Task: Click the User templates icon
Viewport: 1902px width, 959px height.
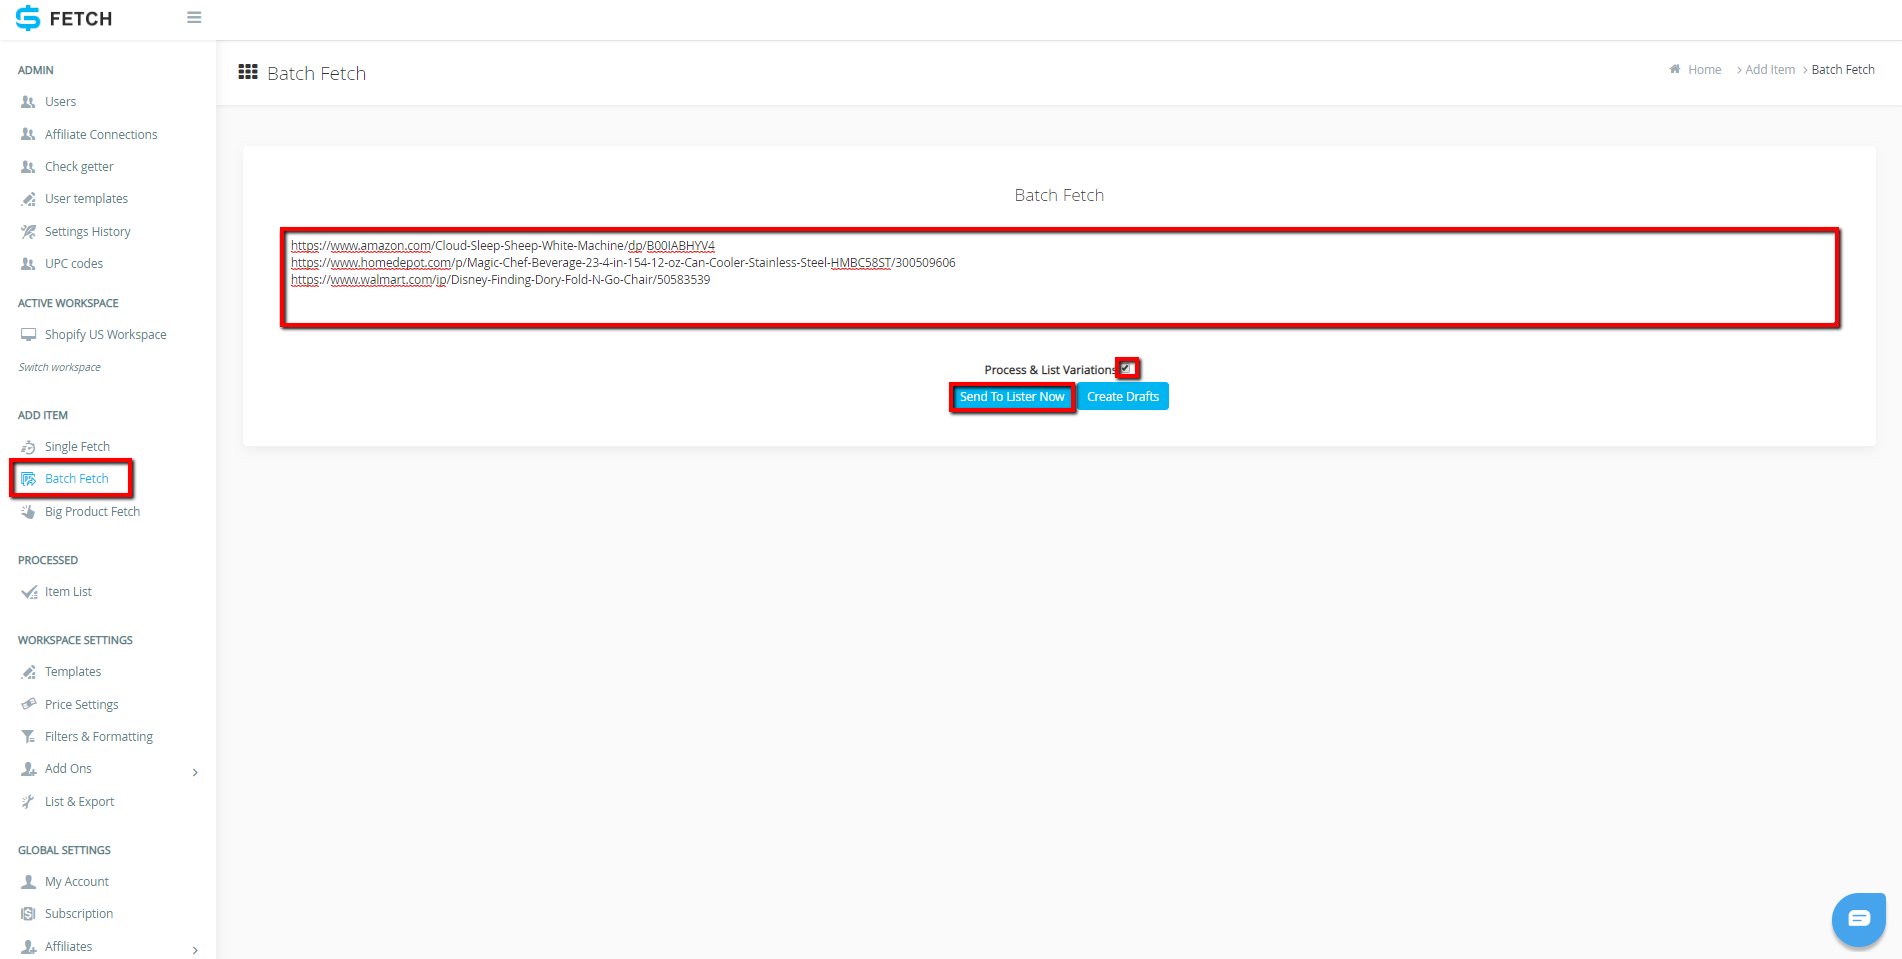Action: (28, 199)
